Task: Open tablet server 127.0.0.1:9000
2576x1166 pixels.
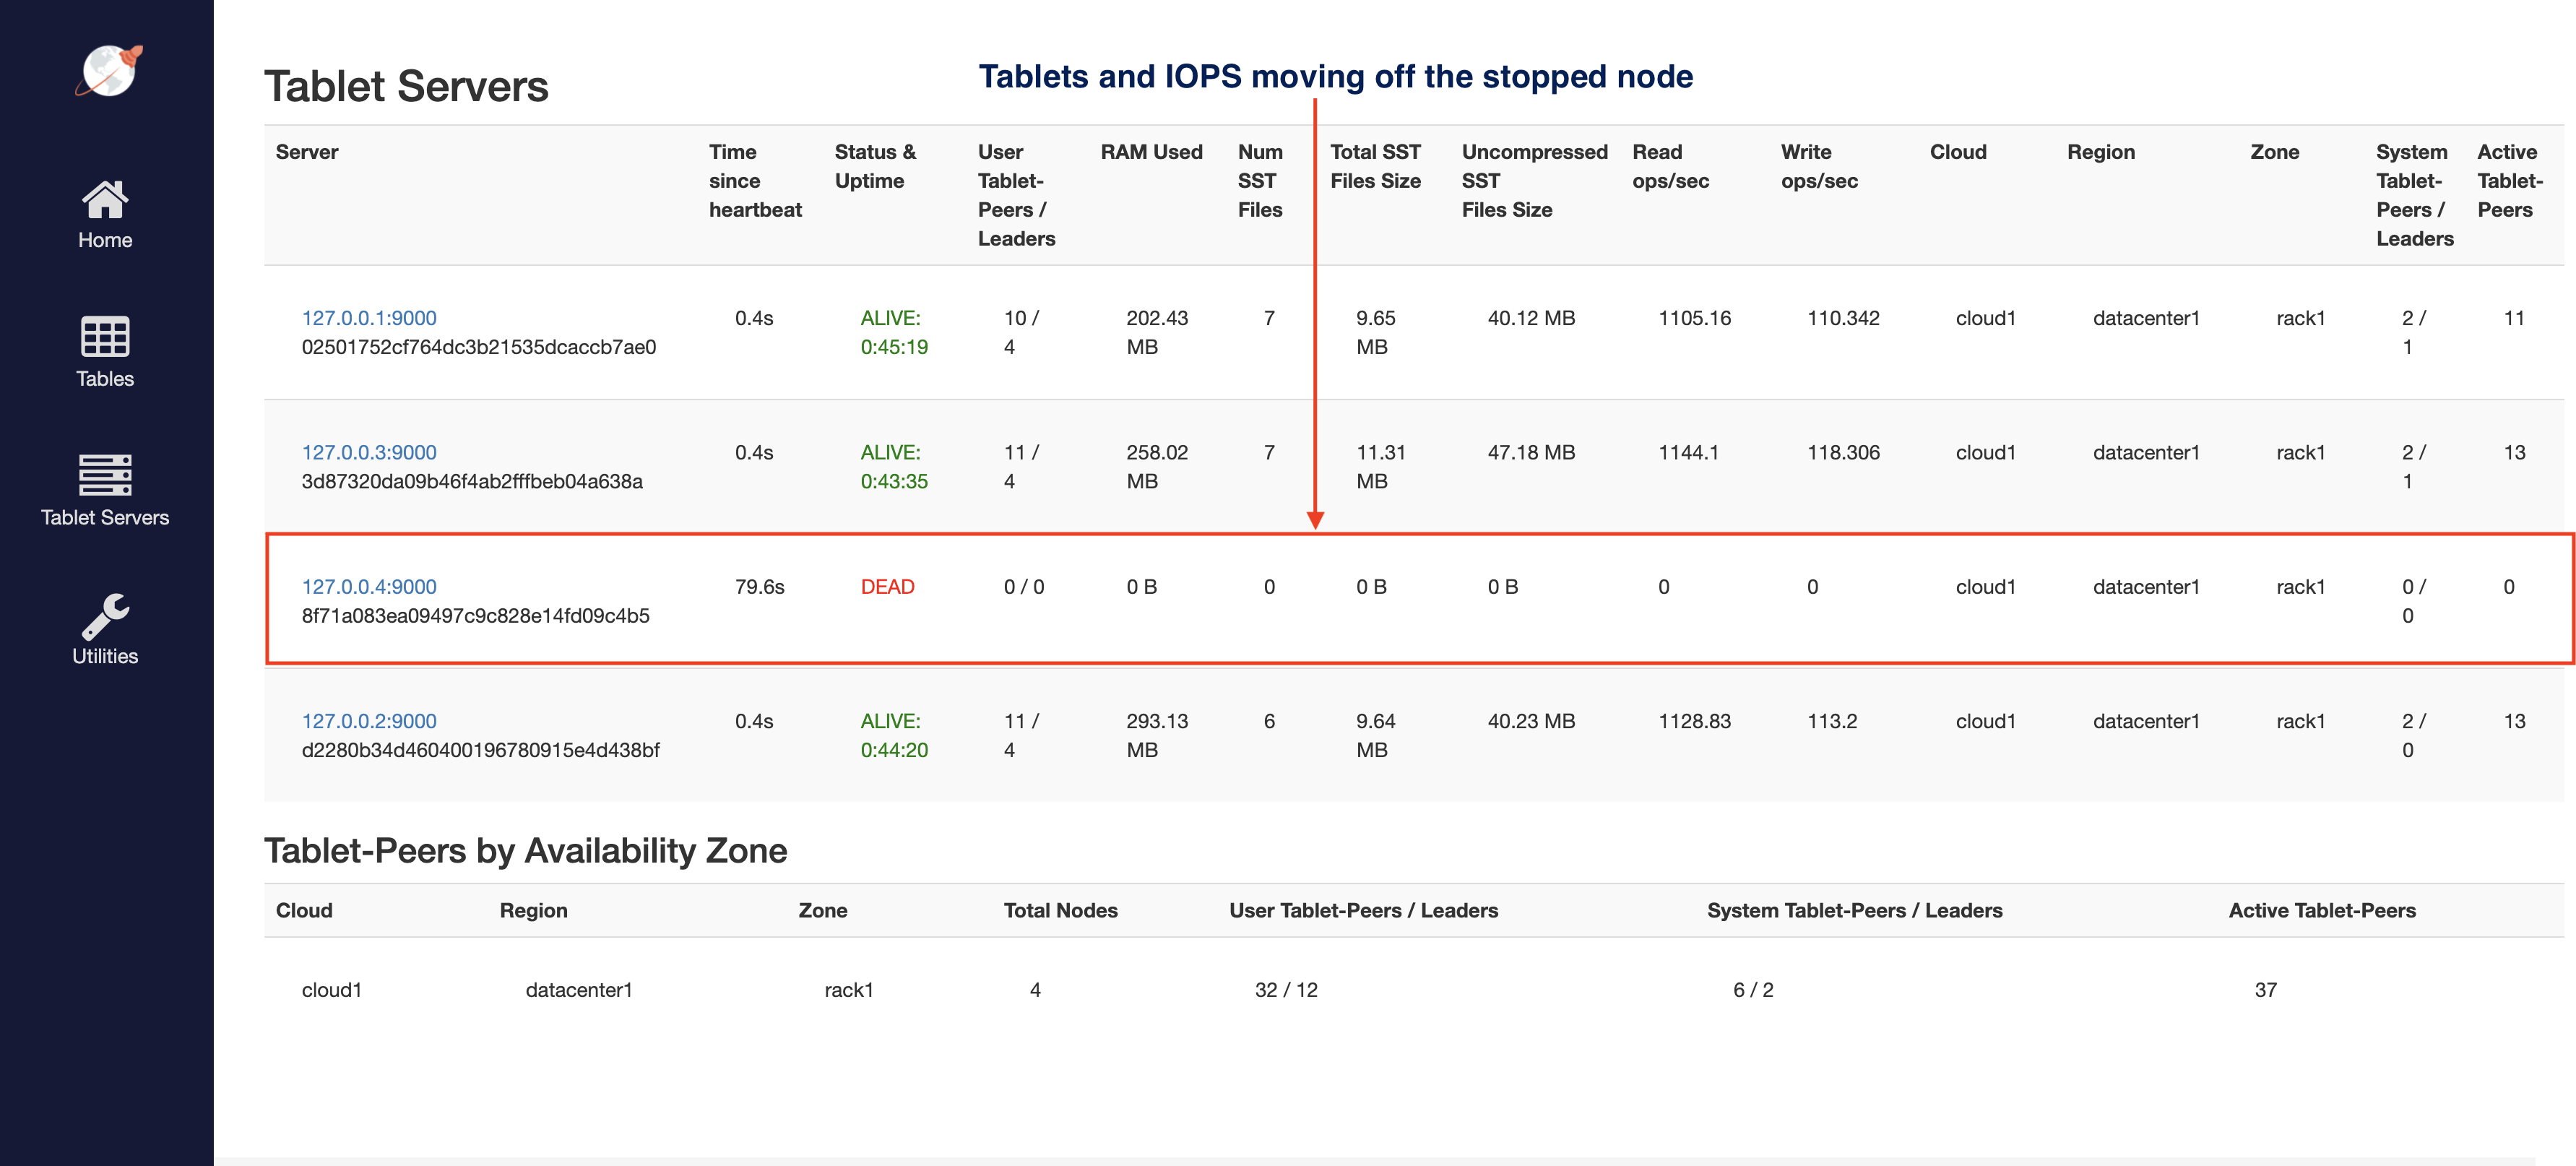Action: tap(370, 318)
